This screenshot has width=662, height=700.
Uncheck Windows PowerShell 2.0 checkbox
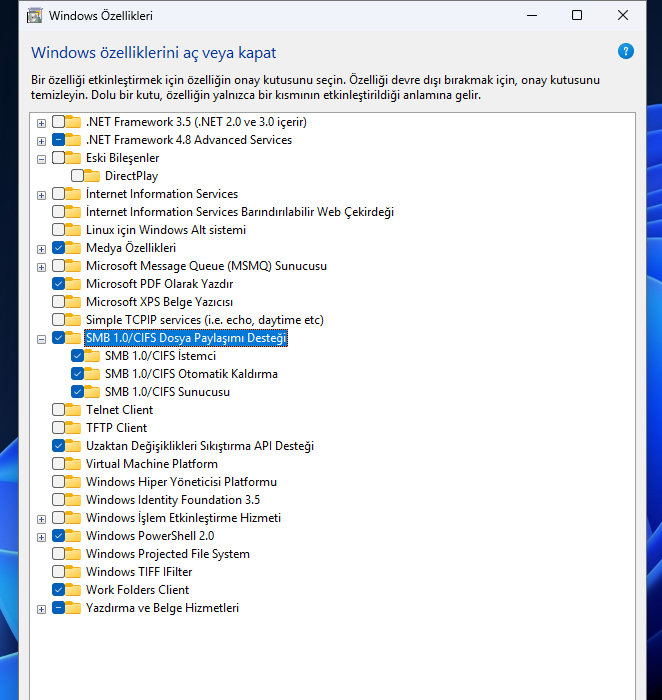[58, 535]
